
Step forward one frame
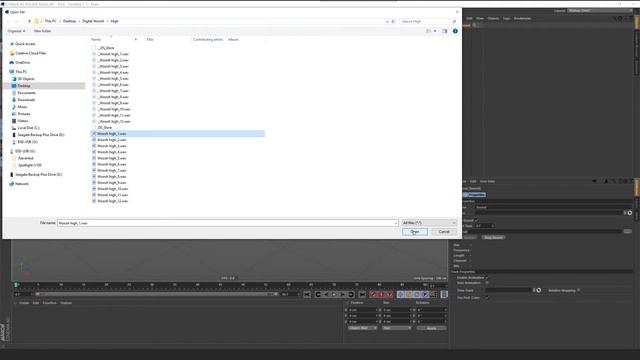[342, 294]
